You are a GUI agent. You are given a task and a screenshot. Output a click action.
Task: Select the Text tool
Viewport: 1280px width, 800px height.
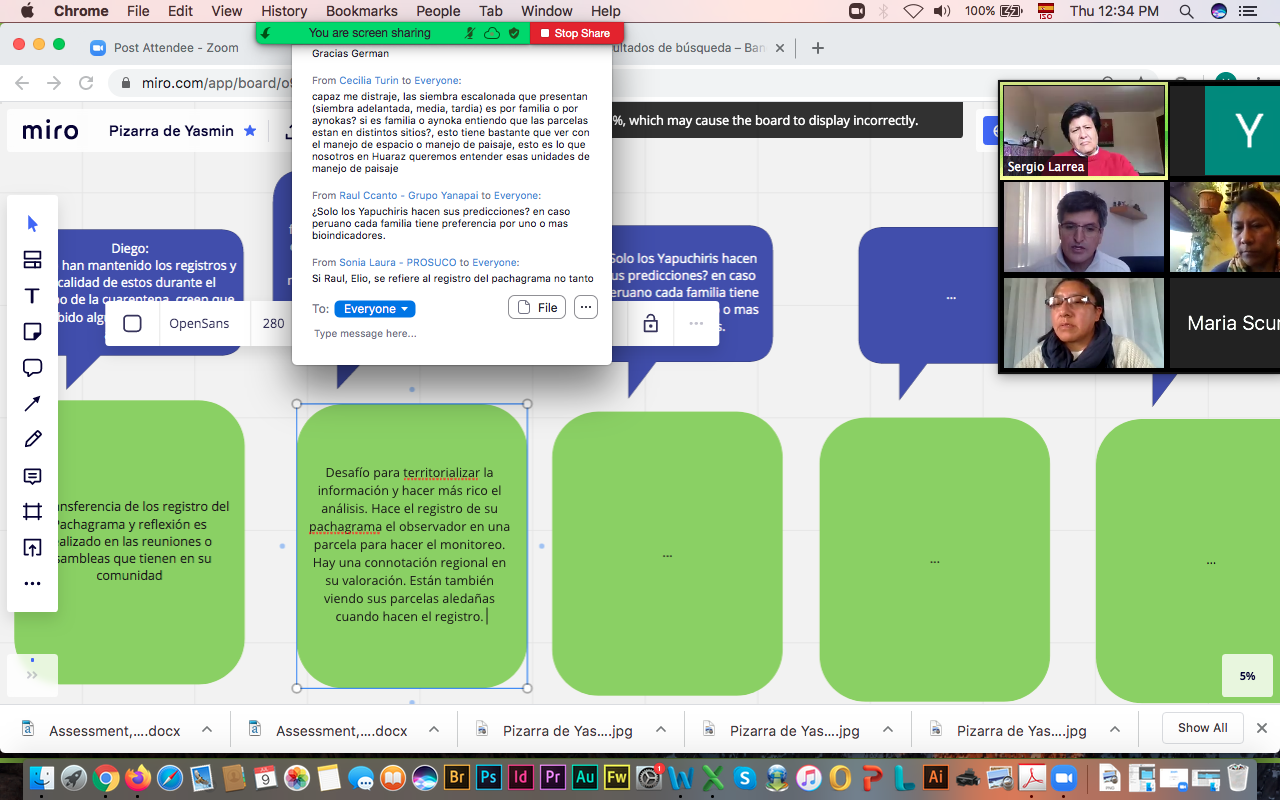click(x=32, y=296)
